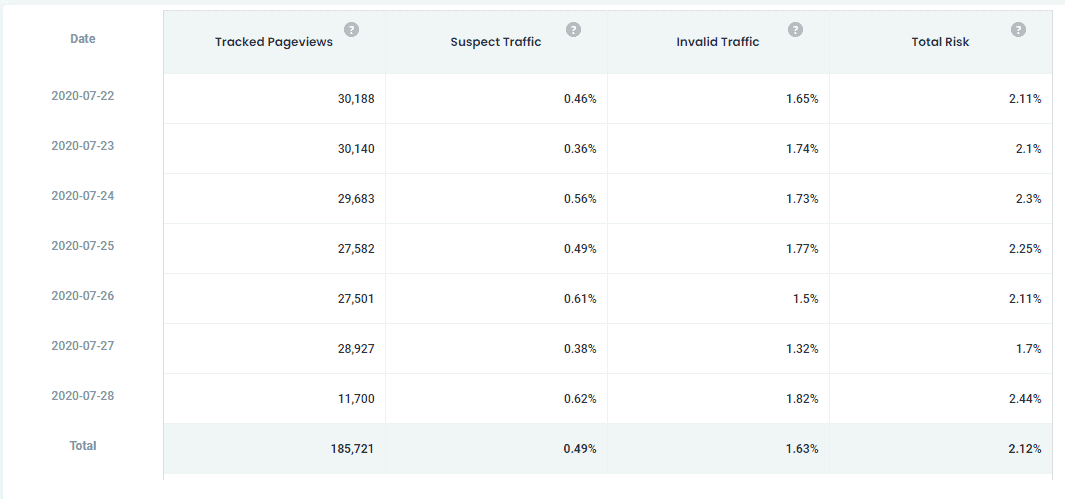Select the Tracked Pageviews column header text
This screenshot has width=1065, height=499.
click(x=274, y=42)
